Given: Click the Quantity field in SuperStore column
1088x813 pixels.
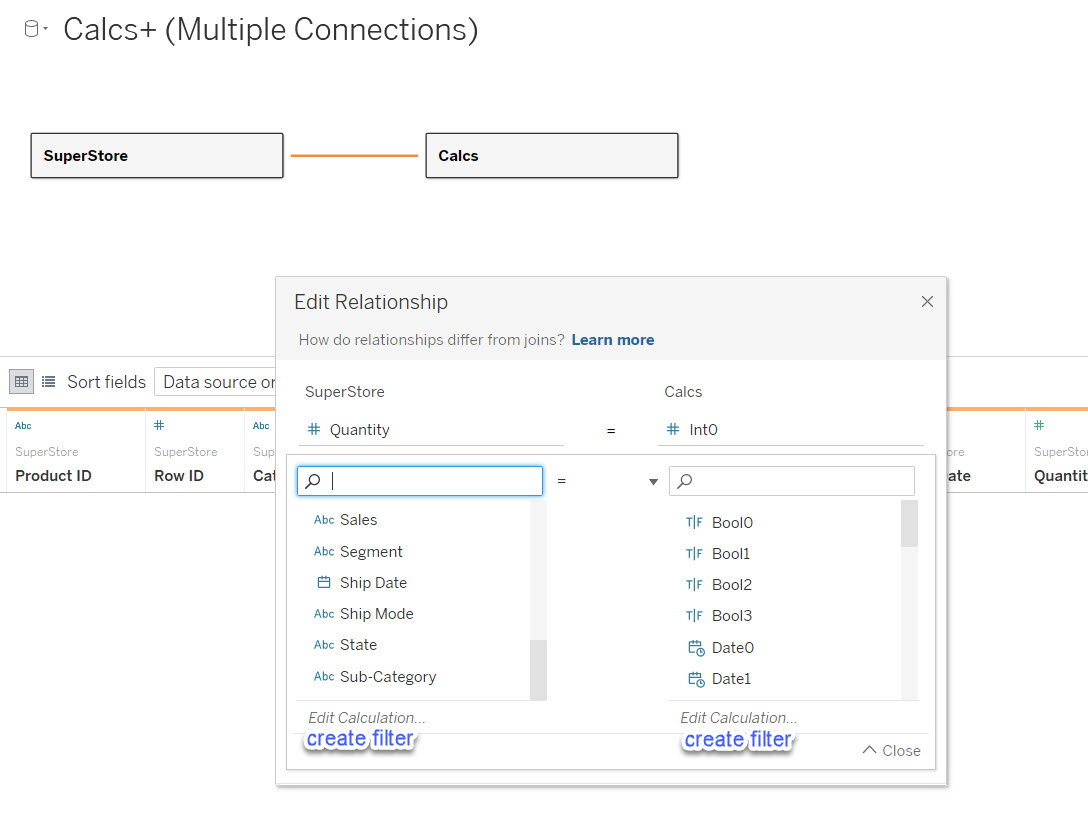Looking at the screenshot, I should tap(431, 430).
